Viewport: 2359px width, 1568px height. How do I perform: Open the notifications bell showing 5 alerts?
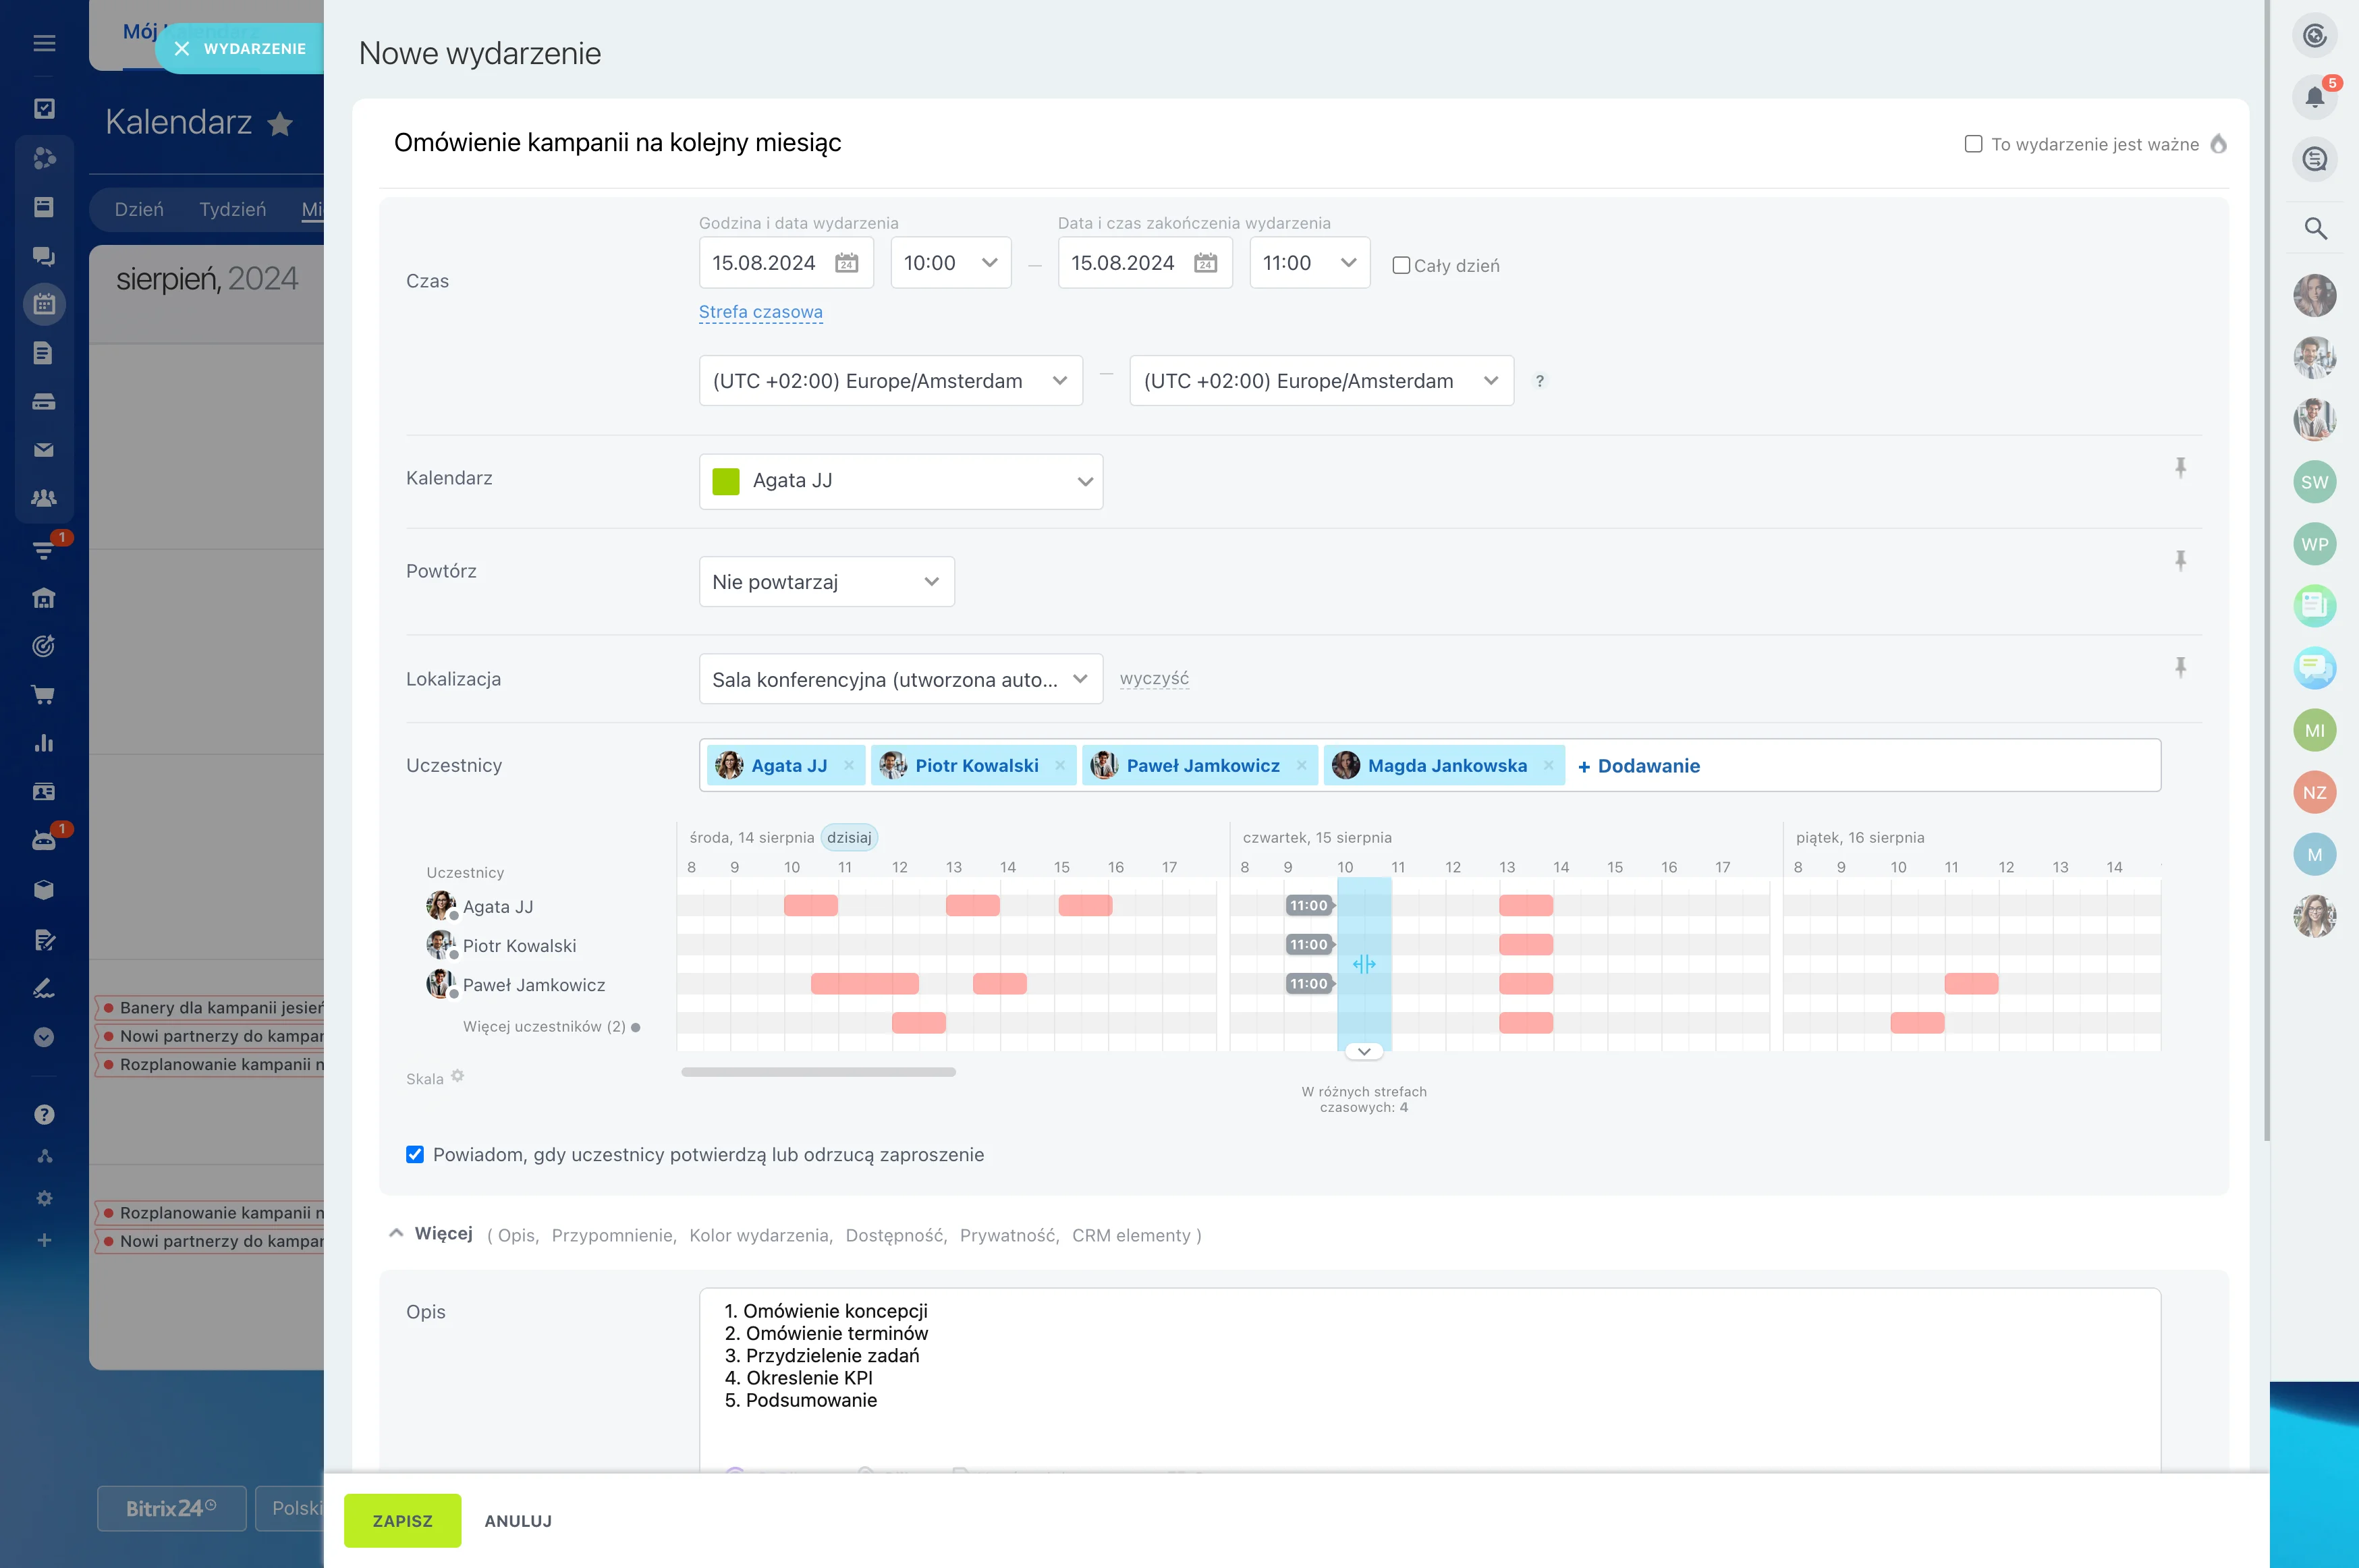[2315, 97]
